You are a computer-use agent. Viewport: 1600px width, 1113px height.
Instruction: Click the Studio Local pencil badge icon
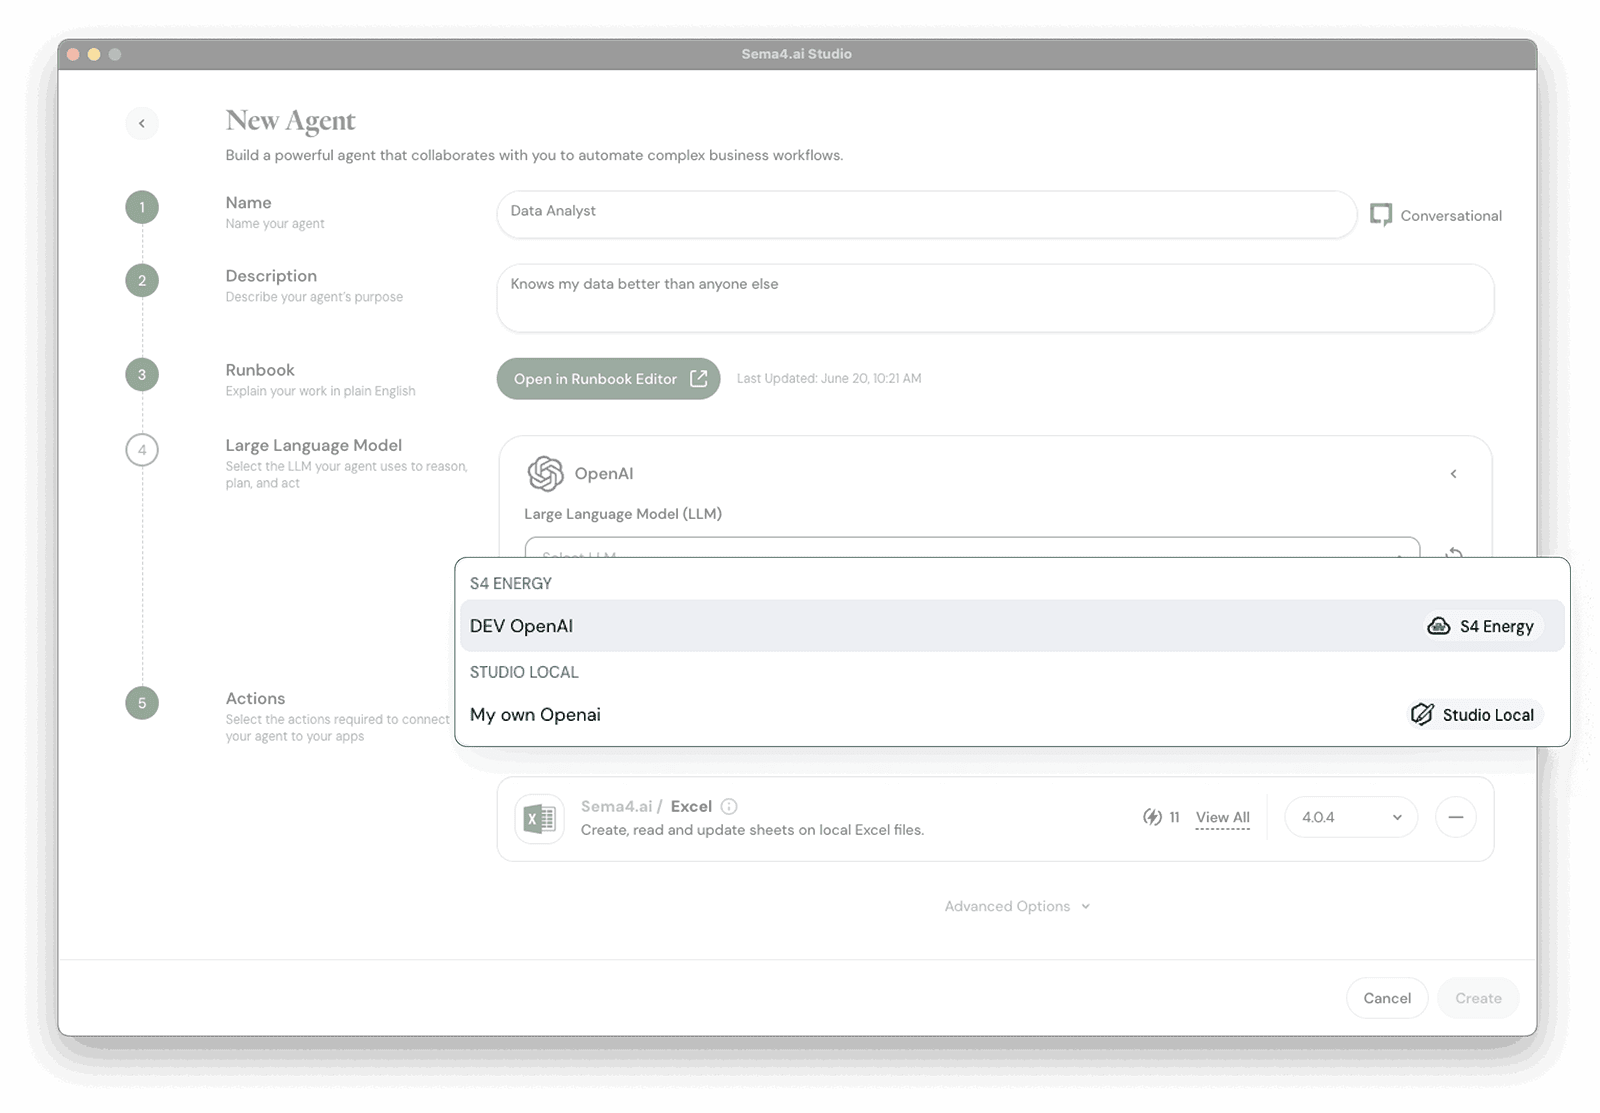(1422, 714)
